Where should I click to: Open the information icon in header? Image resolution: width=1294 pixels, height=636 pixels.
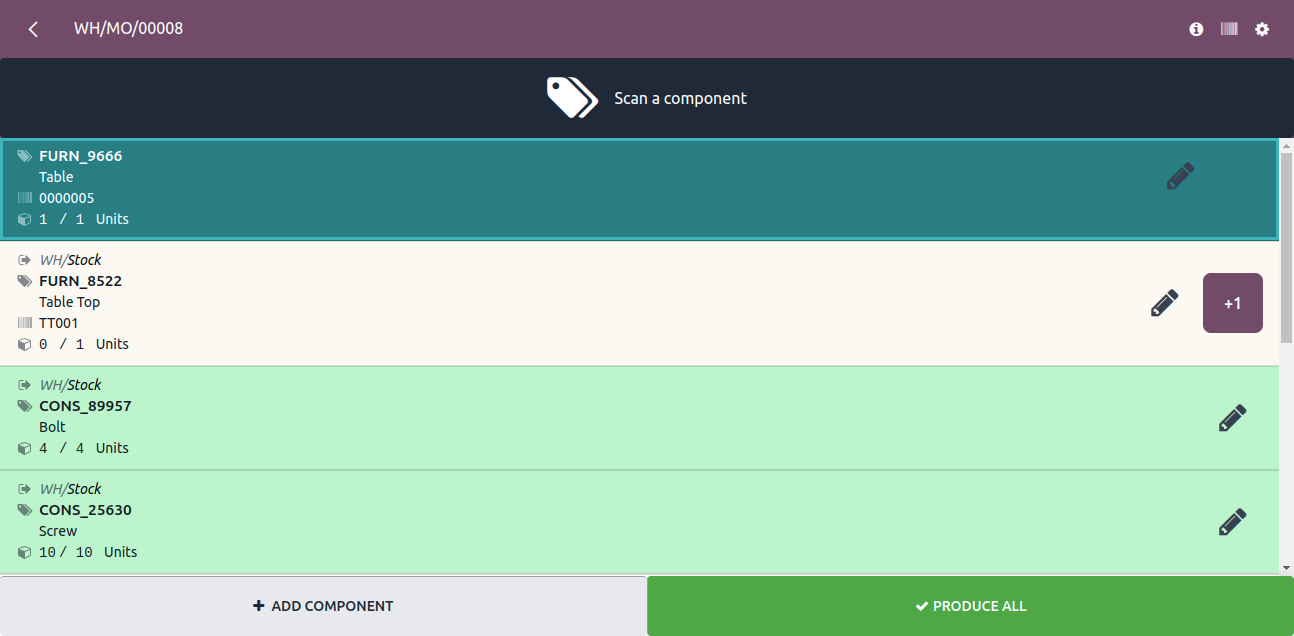click(x=1196, y=29)
